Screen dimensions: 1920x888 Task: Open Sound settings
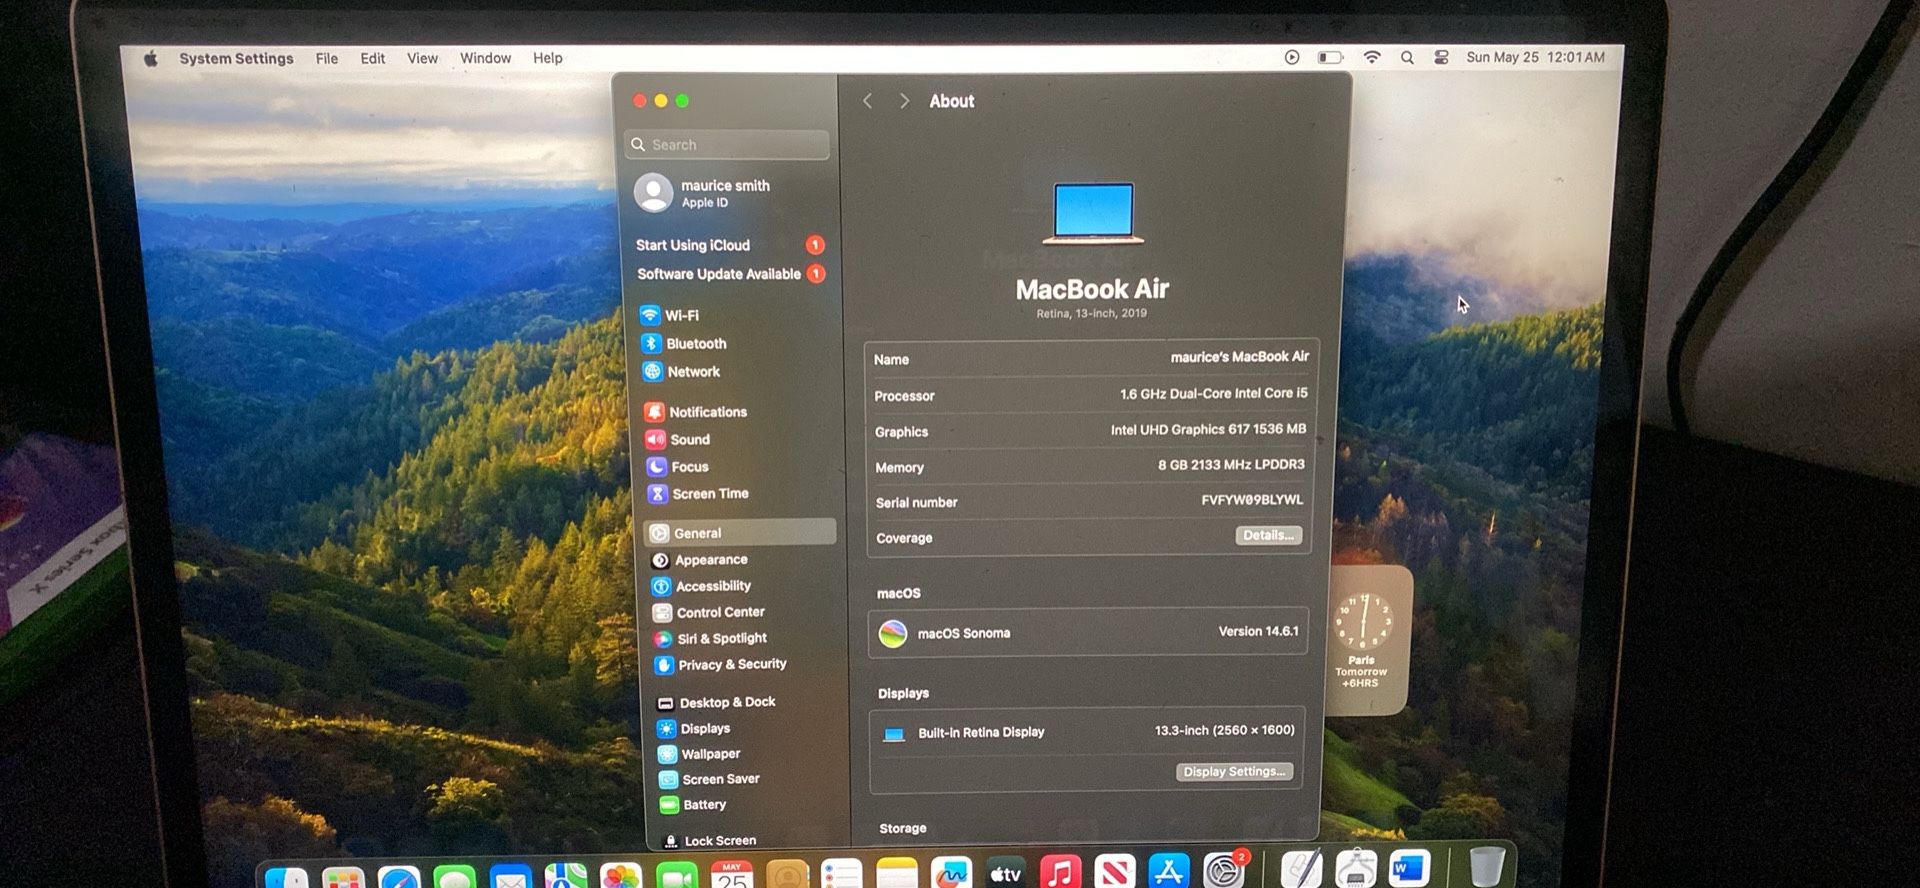[x=678, y=439]
